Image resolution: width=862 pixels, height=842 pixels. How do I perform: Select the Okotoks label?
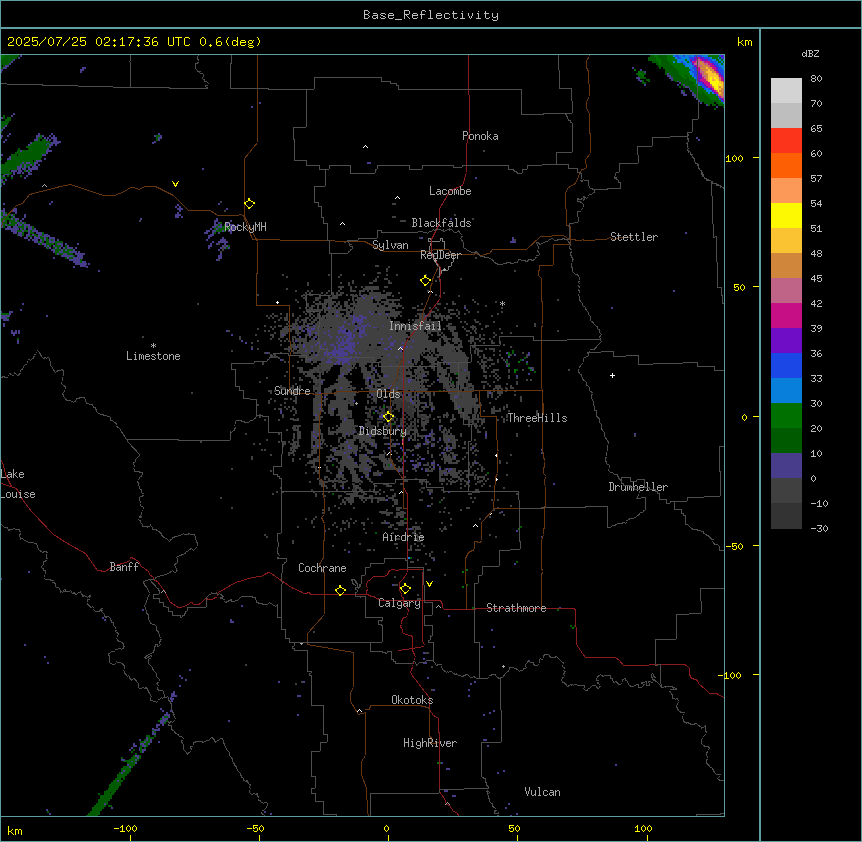412,700
